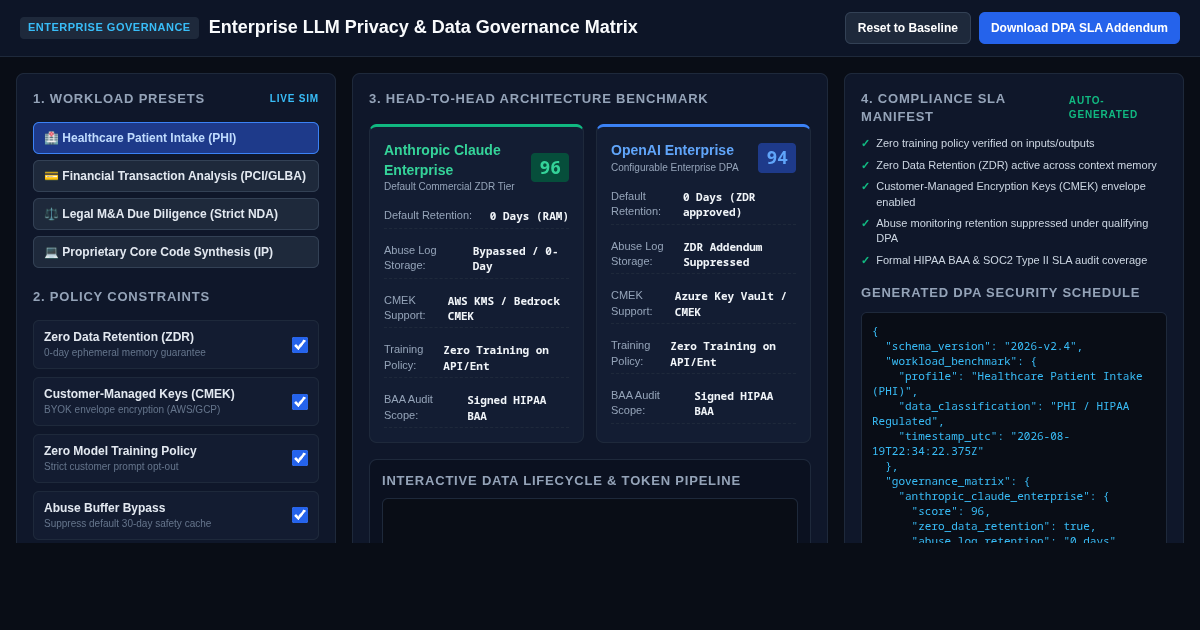Viewport: 1200px width, 630px height.
Task: Click Anthropic value '0 Days (RAM)'
Action: [529, 216]
